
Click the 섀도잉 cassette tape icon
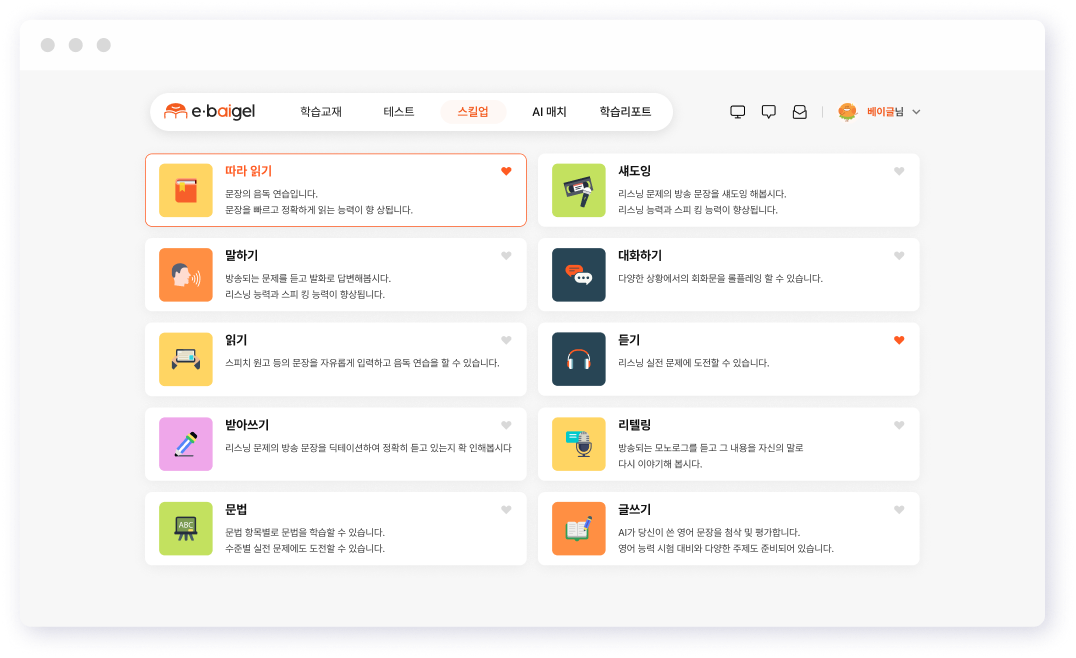click(x=578, y=190)
